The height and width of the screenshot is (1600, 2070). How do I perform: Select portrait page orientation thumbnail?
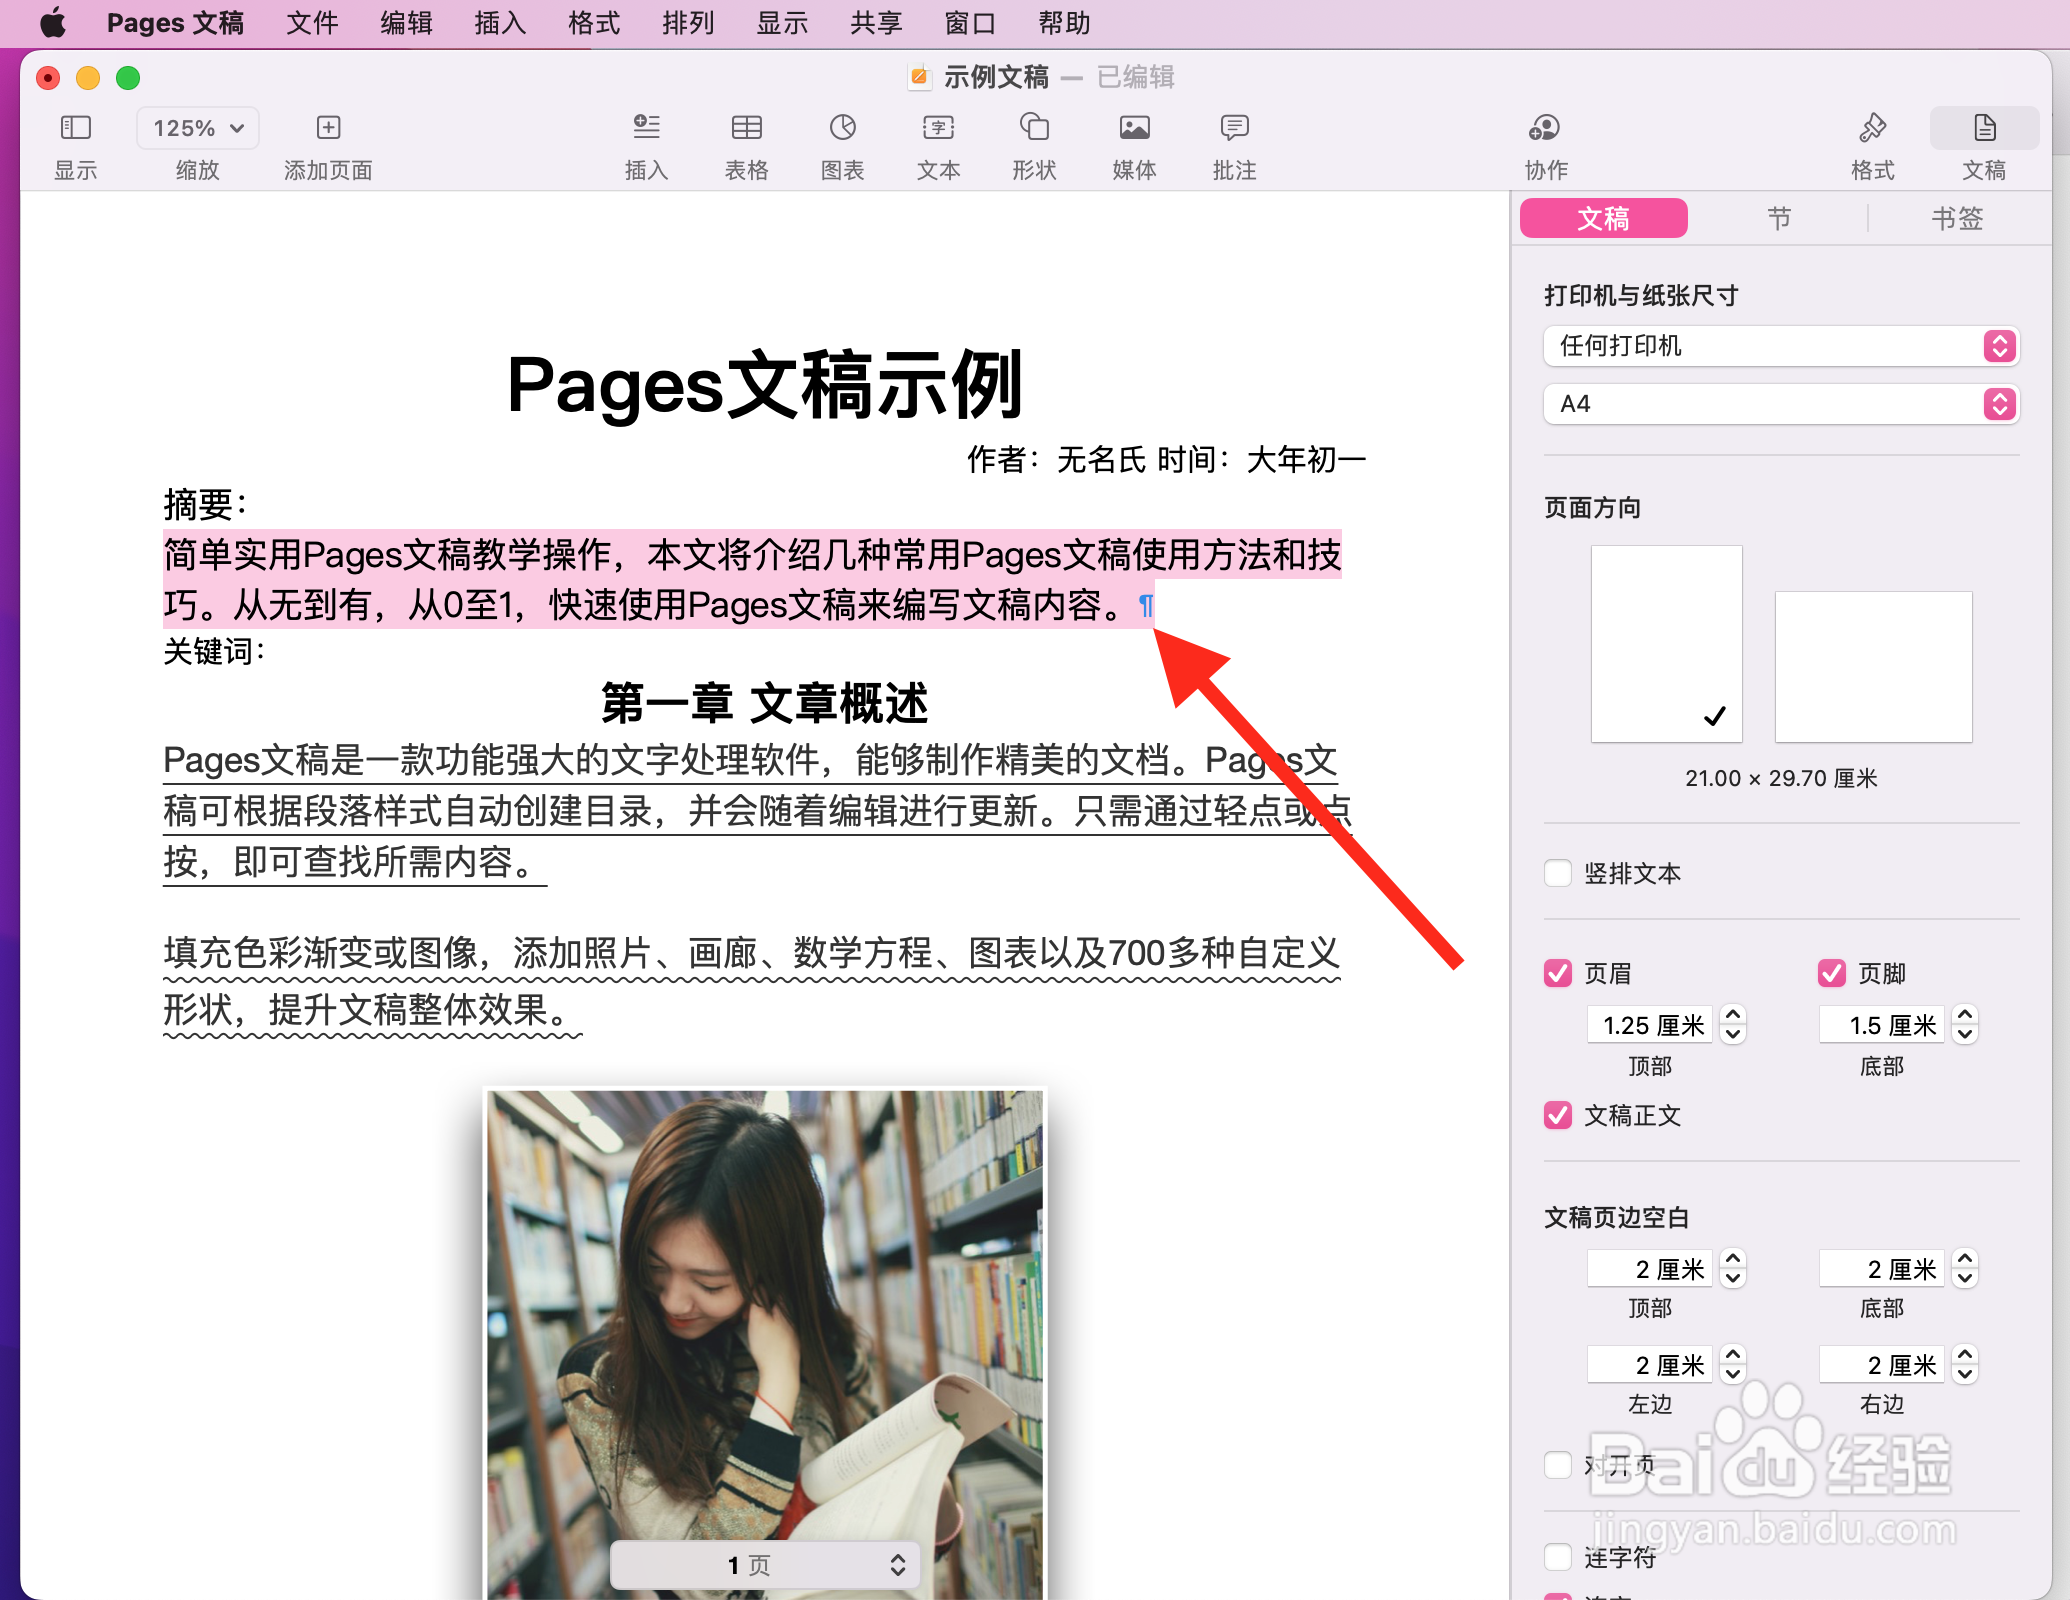1667,644
